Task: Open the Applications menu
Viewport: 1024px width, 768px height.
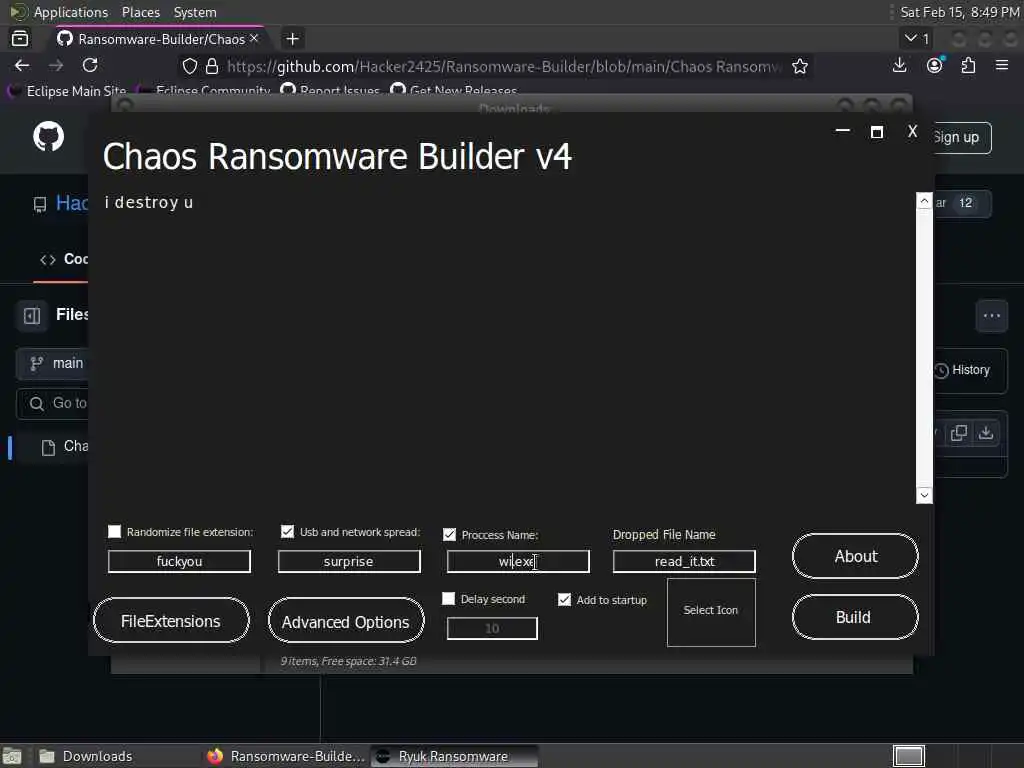Action: 71,12
